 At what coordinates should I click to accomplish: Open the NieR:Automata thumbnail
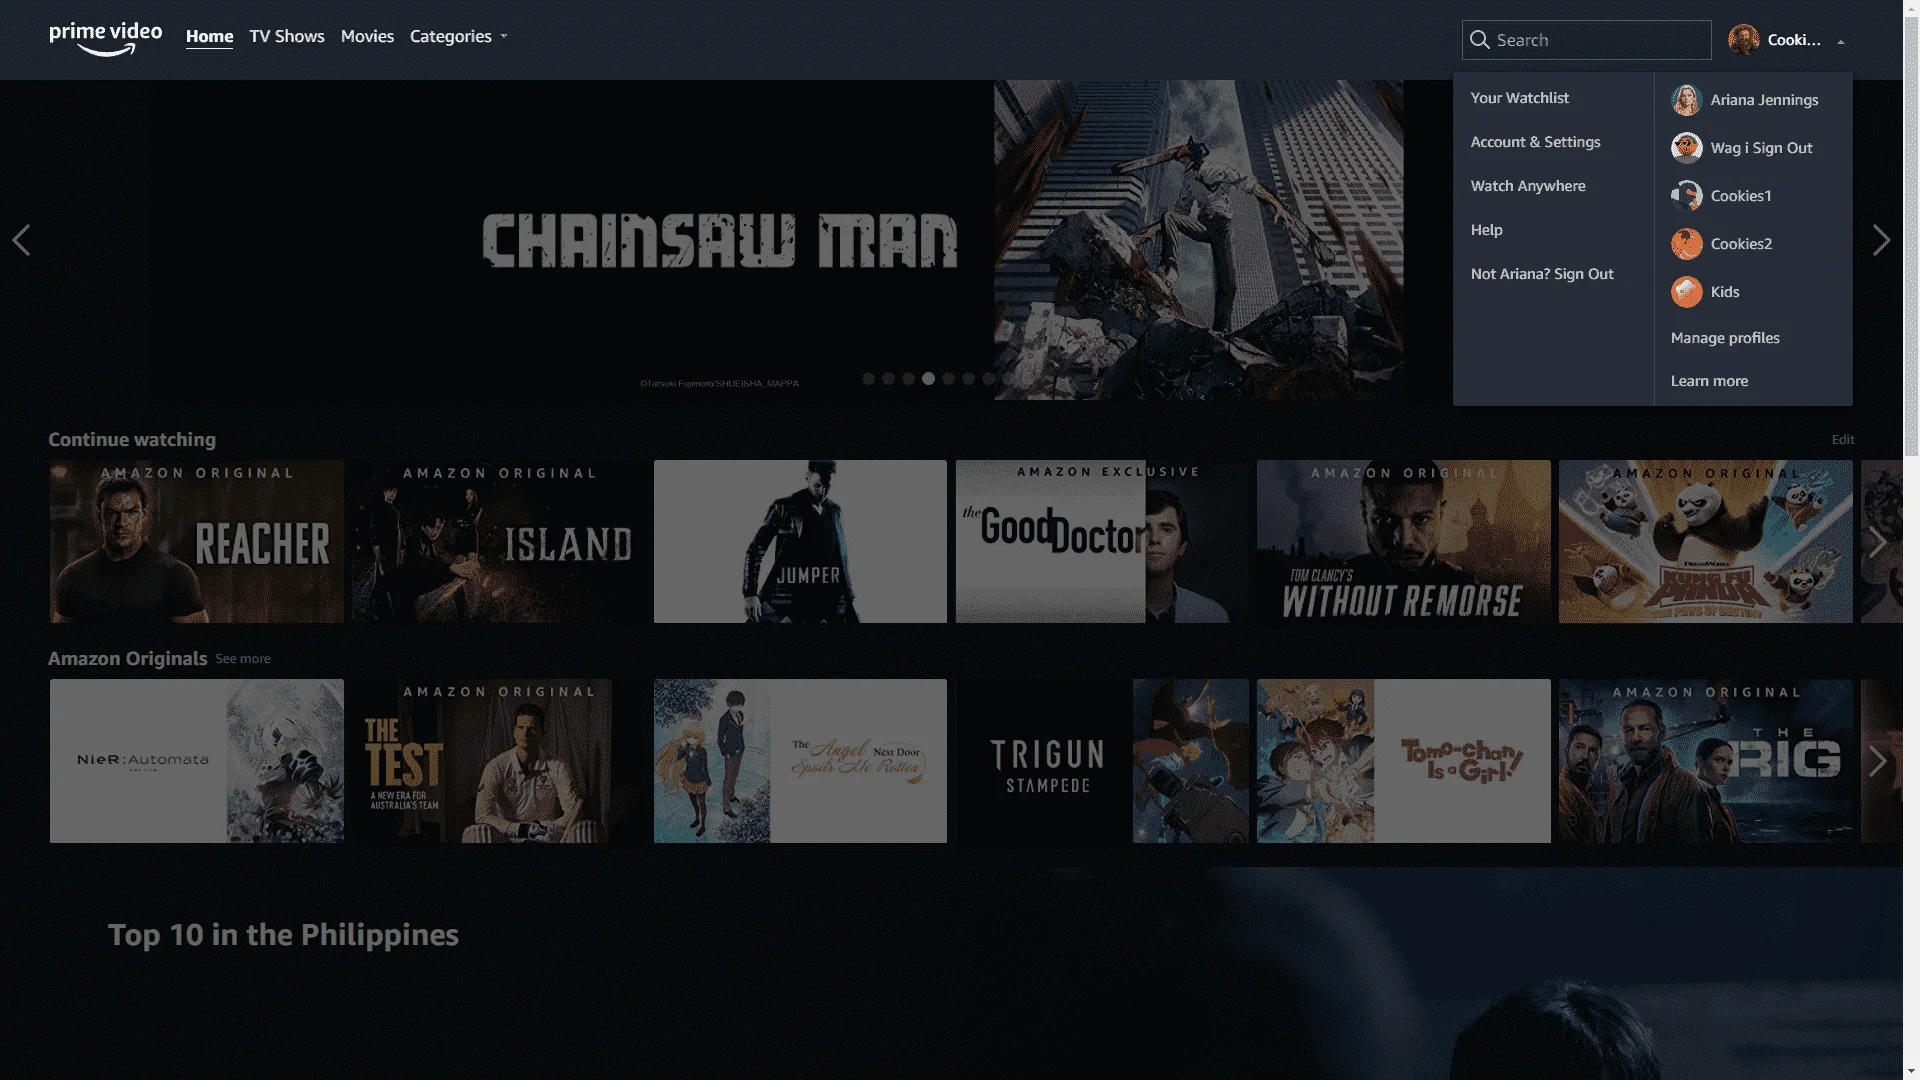(x=197, y=761)
